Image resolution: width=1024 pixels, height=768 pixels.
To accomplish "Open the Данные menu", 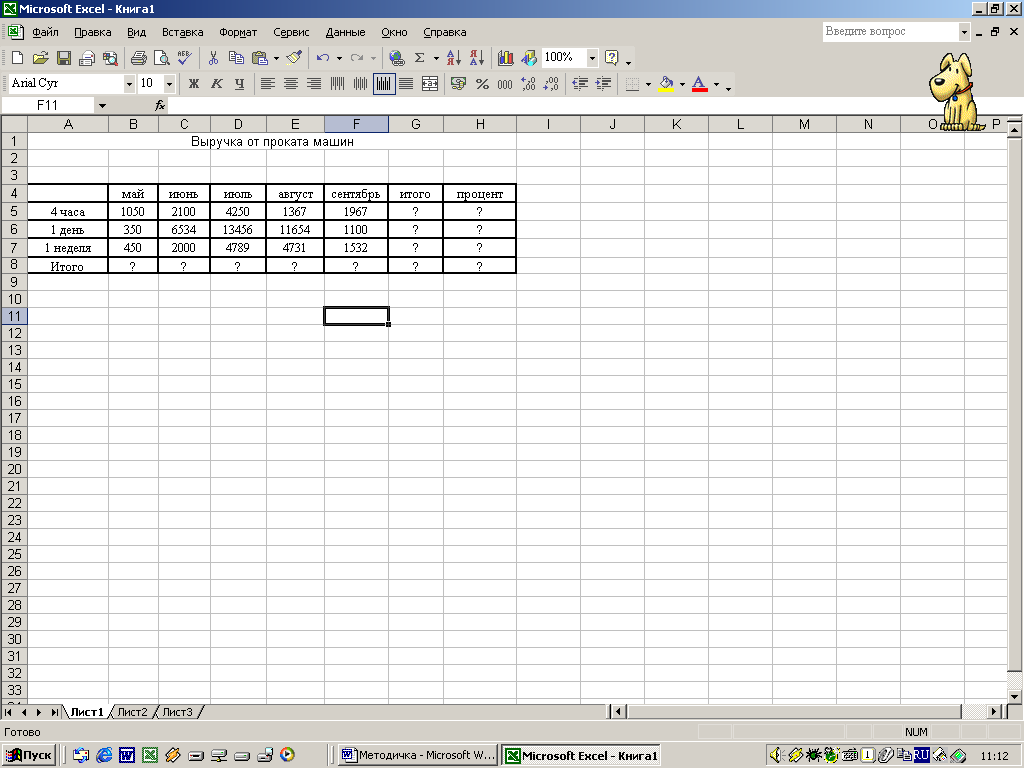I will tap(345, 32).
